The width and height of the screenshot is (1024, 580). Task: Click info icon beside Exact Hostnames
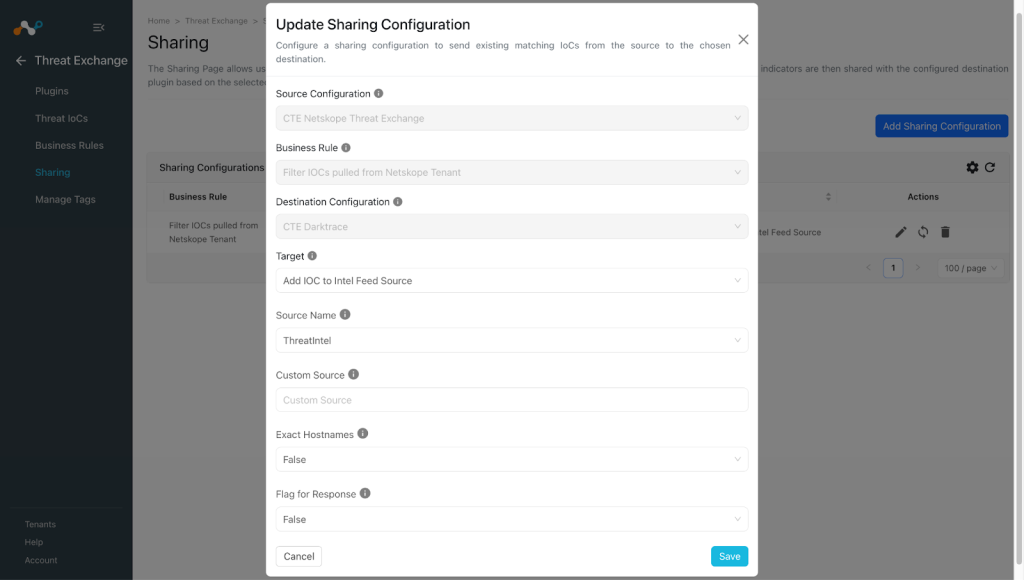[x=362, y=434]
